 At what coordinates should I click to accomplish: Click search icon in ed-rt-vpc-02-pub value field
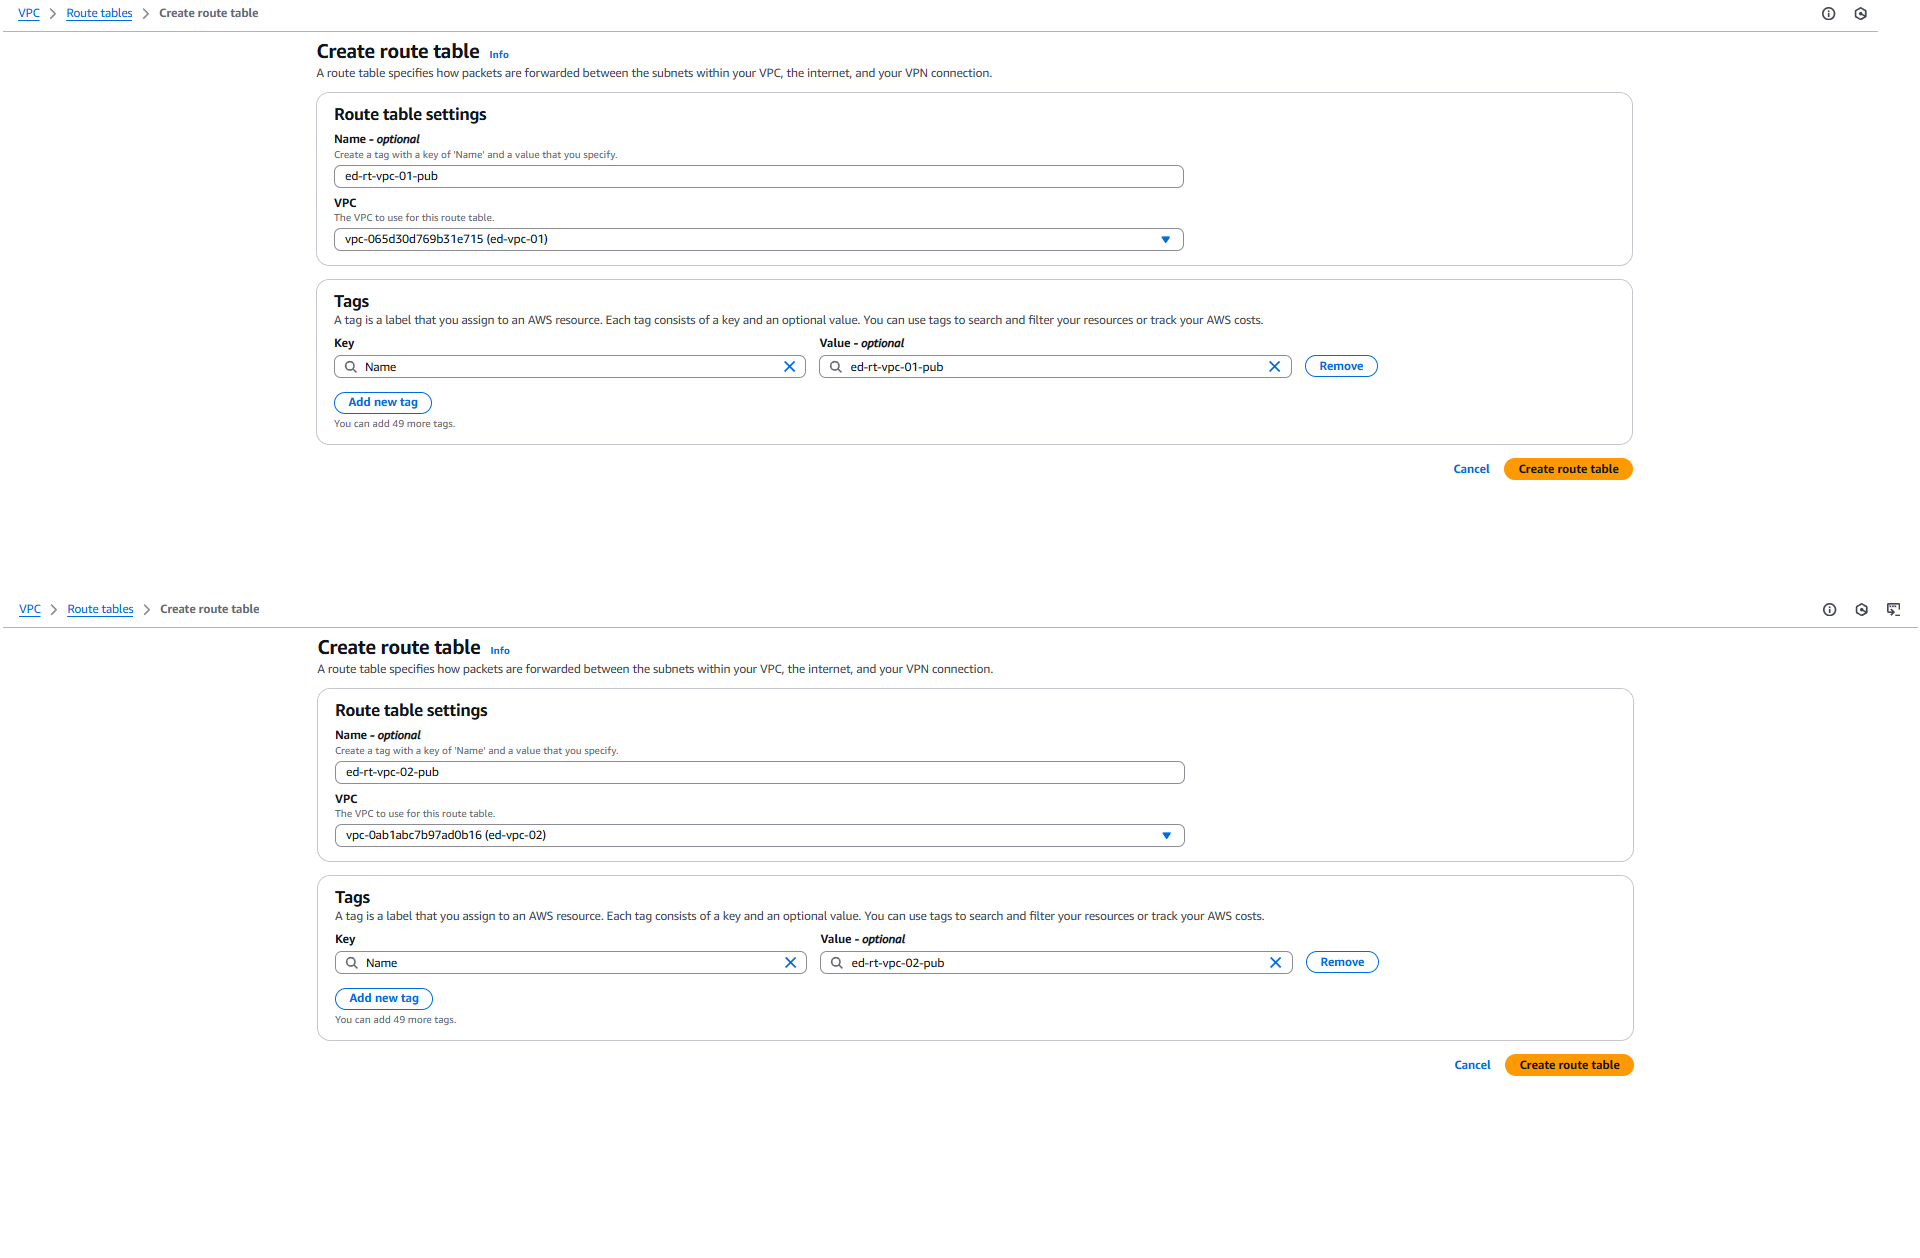[837, 963]
